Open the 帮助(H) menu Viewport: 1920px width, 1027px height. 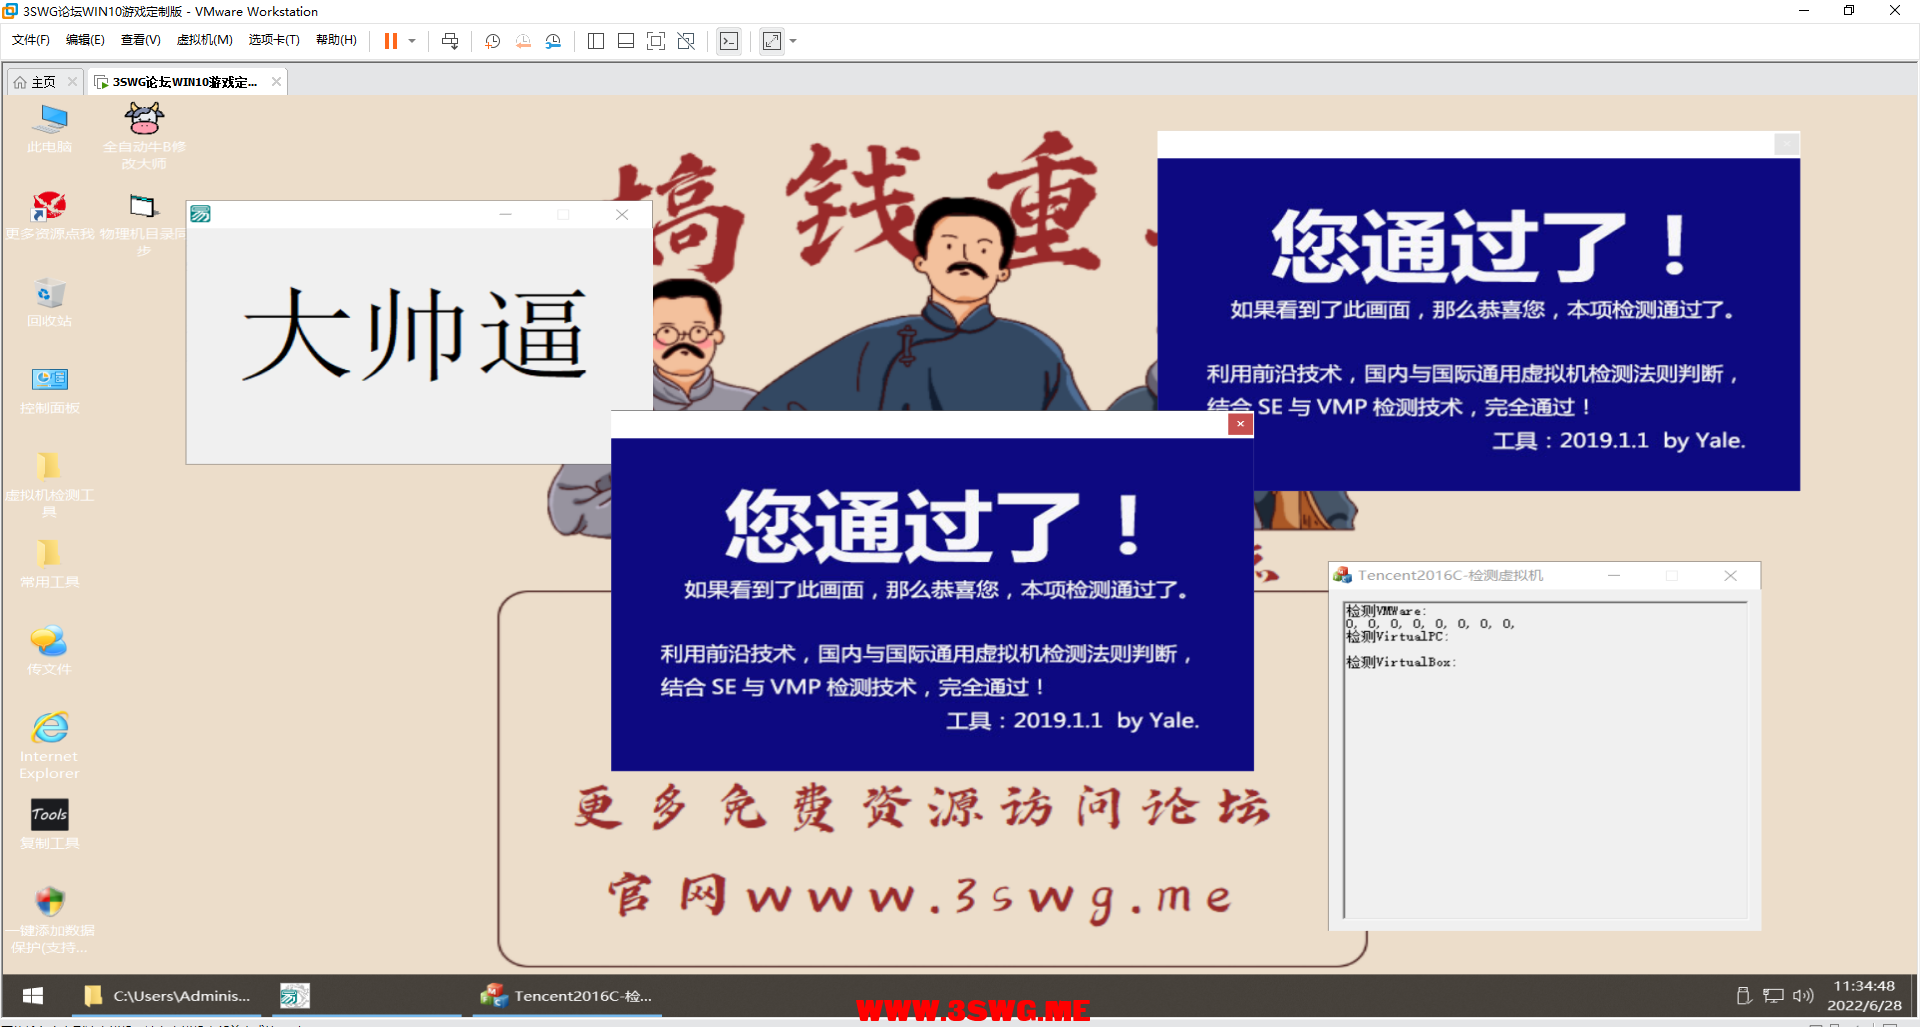coord(336,40)
